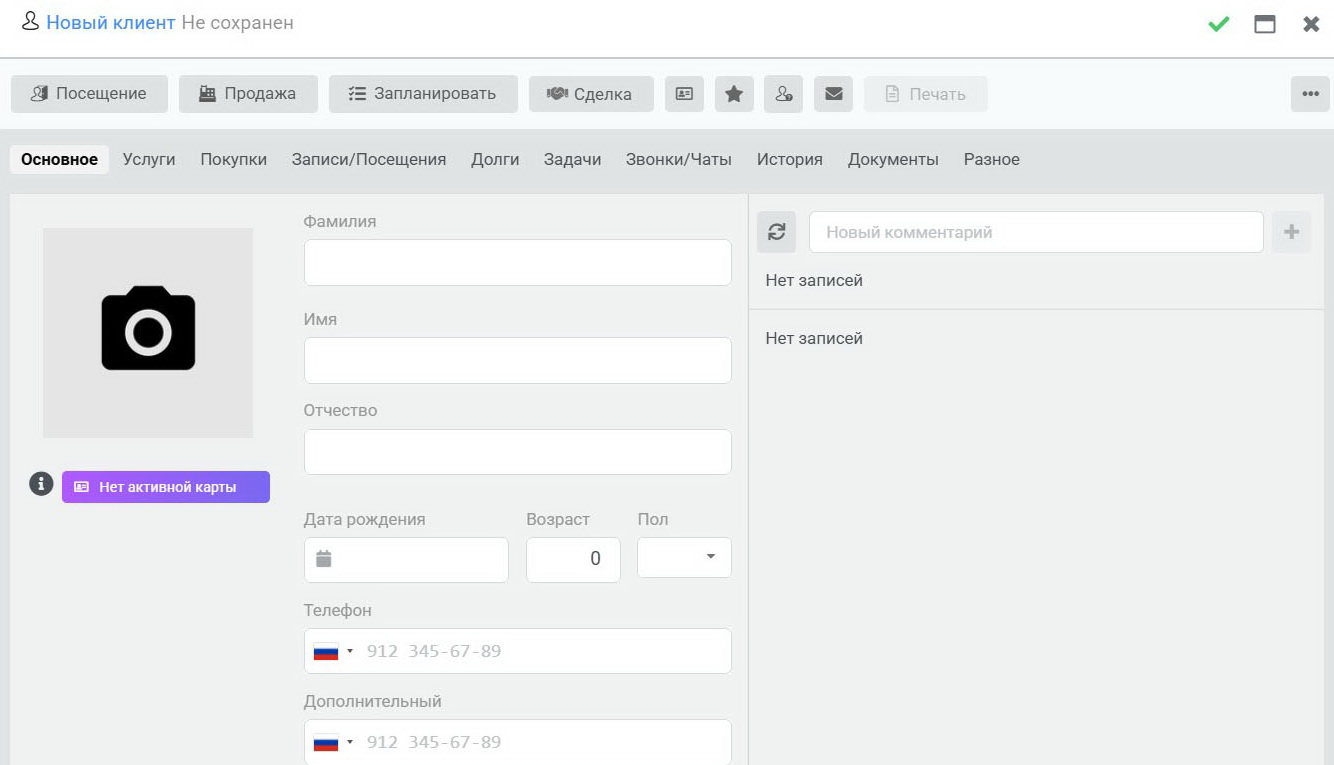Click the user icon next to Новый клиент
This screenshot has height=765, width=1334.
(30, 21)
